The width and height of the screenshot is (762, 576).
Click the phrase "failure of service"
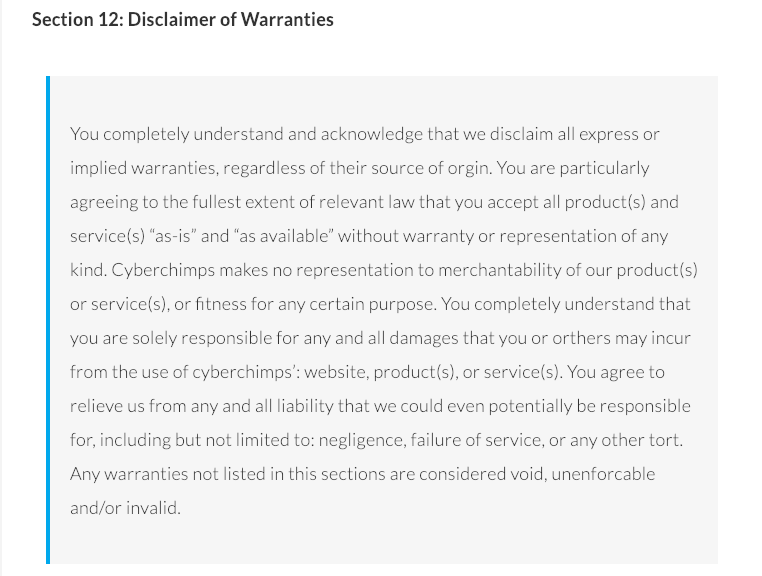(x=476, y=440)
